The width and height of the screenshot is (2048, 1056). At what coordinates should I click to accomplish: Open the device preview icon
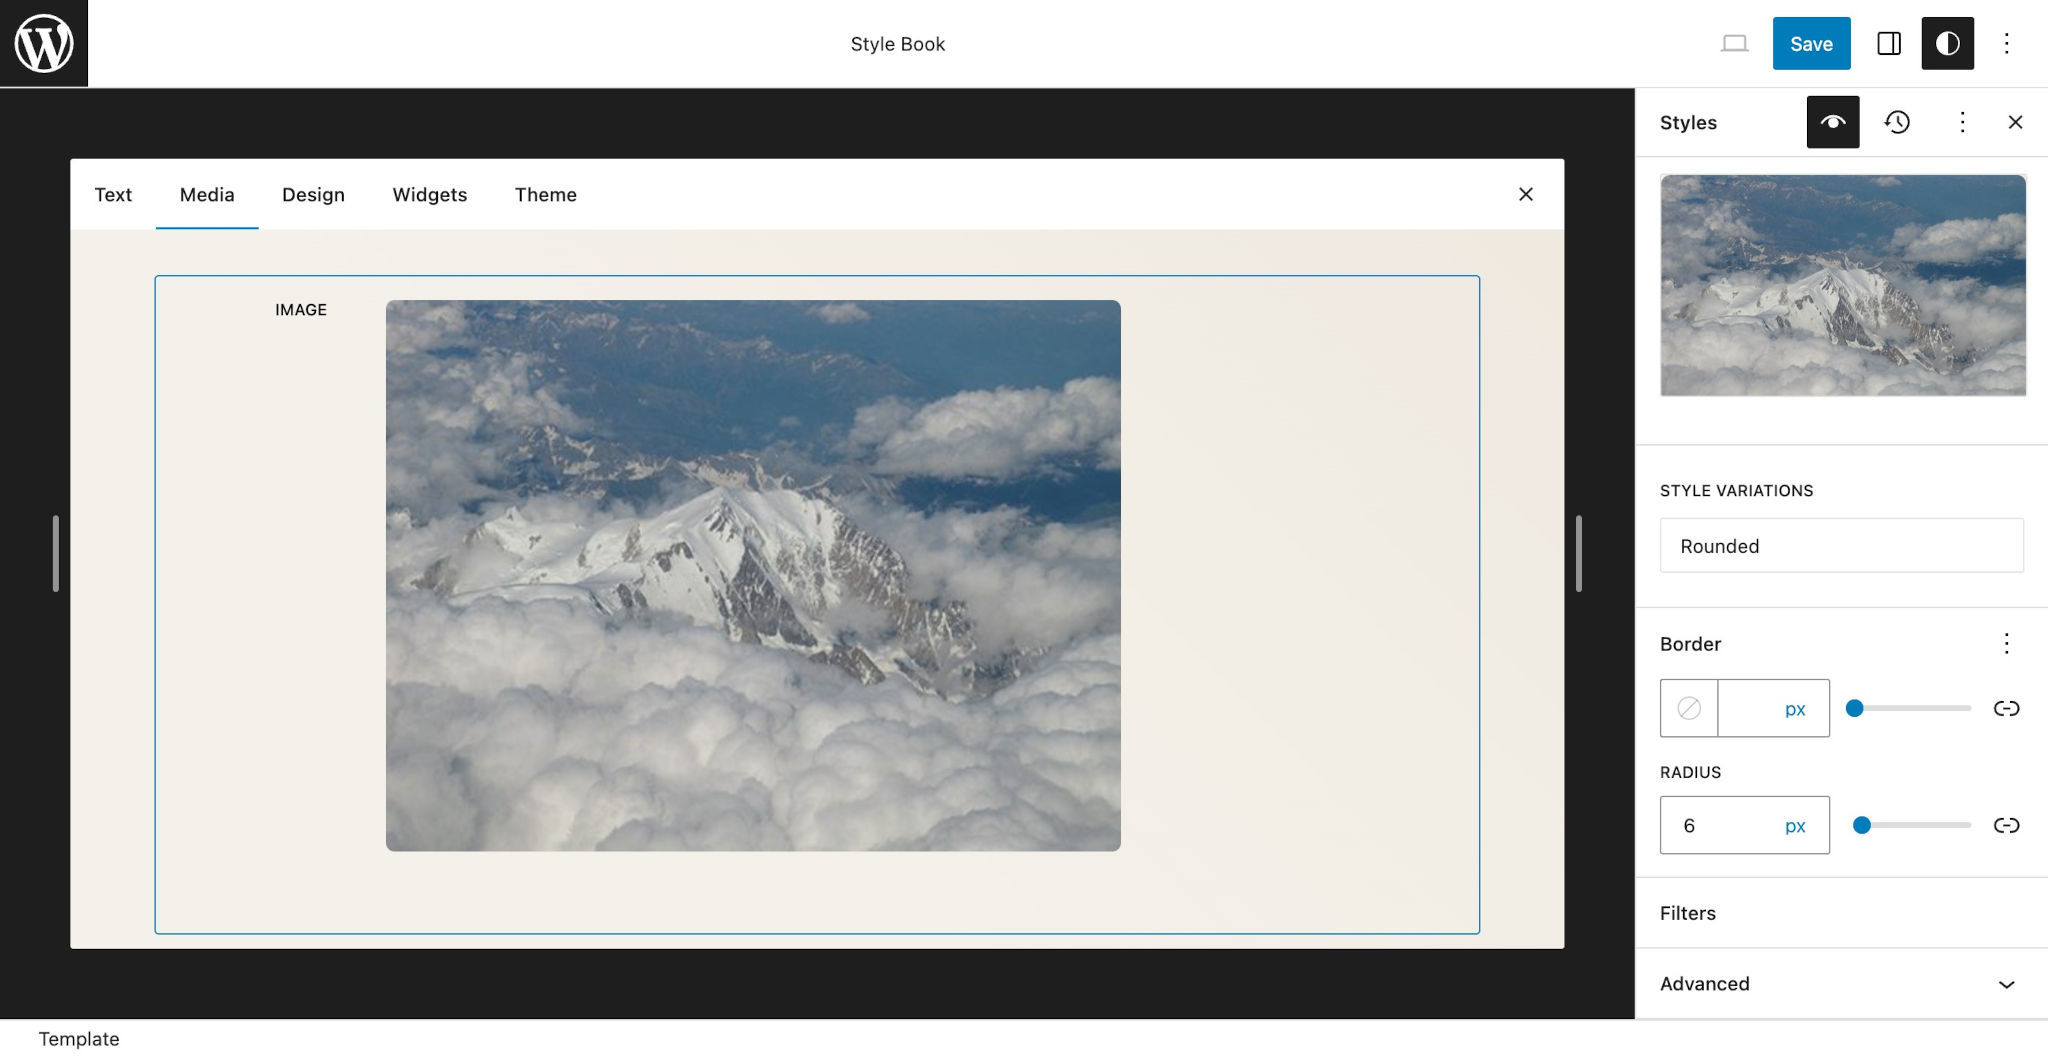pyautogui.click(x=1734, y=43)
